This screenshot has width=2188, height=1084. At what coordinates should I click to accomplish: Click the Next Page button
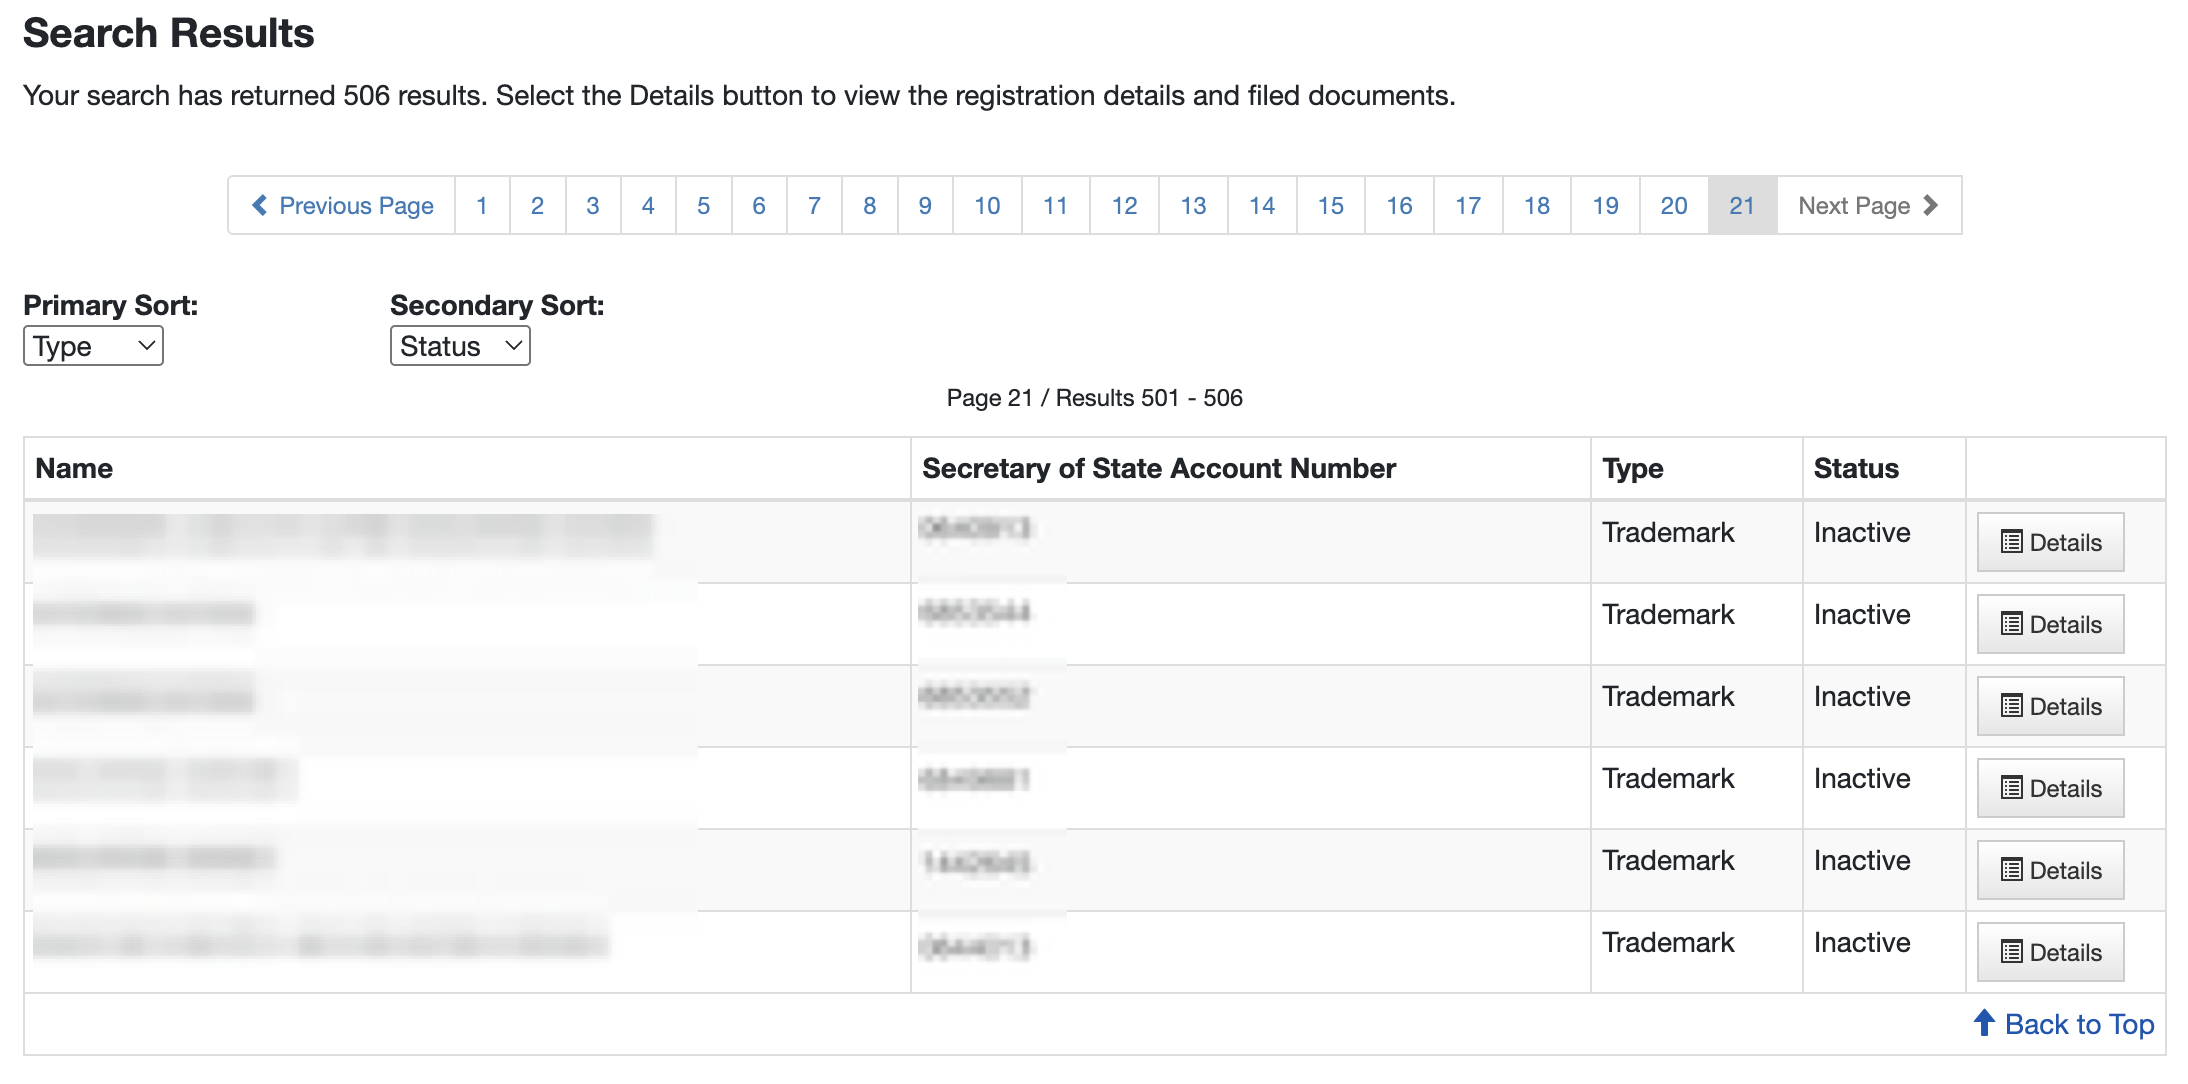pyautogui.click(x=1868, y=205)
